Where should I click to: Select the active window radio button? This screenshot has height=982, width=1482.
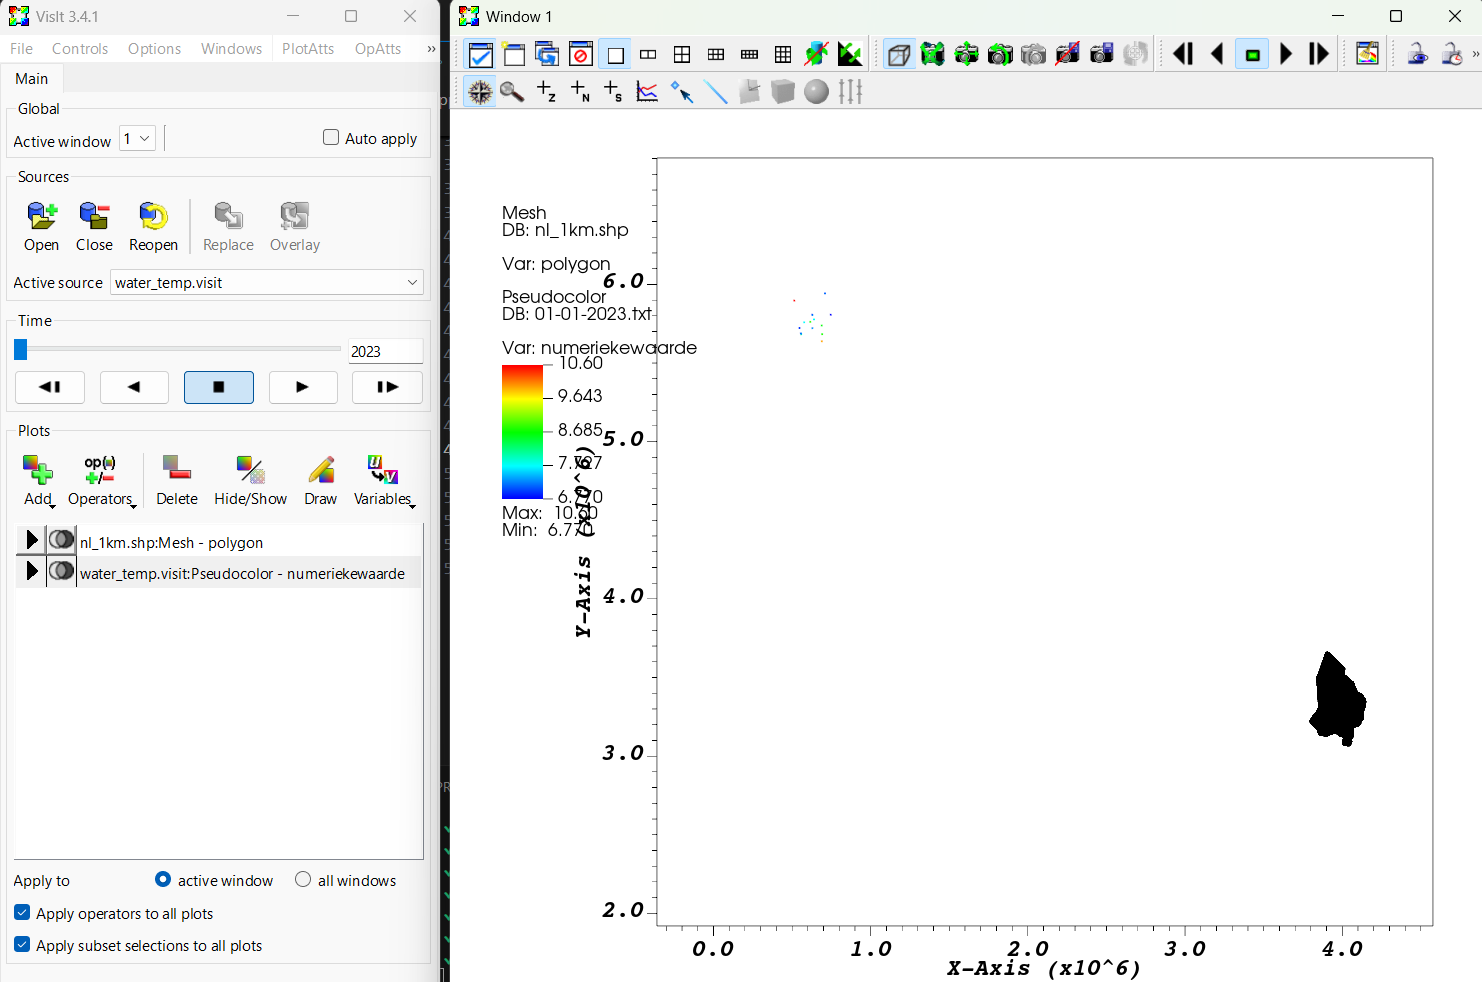163,879
